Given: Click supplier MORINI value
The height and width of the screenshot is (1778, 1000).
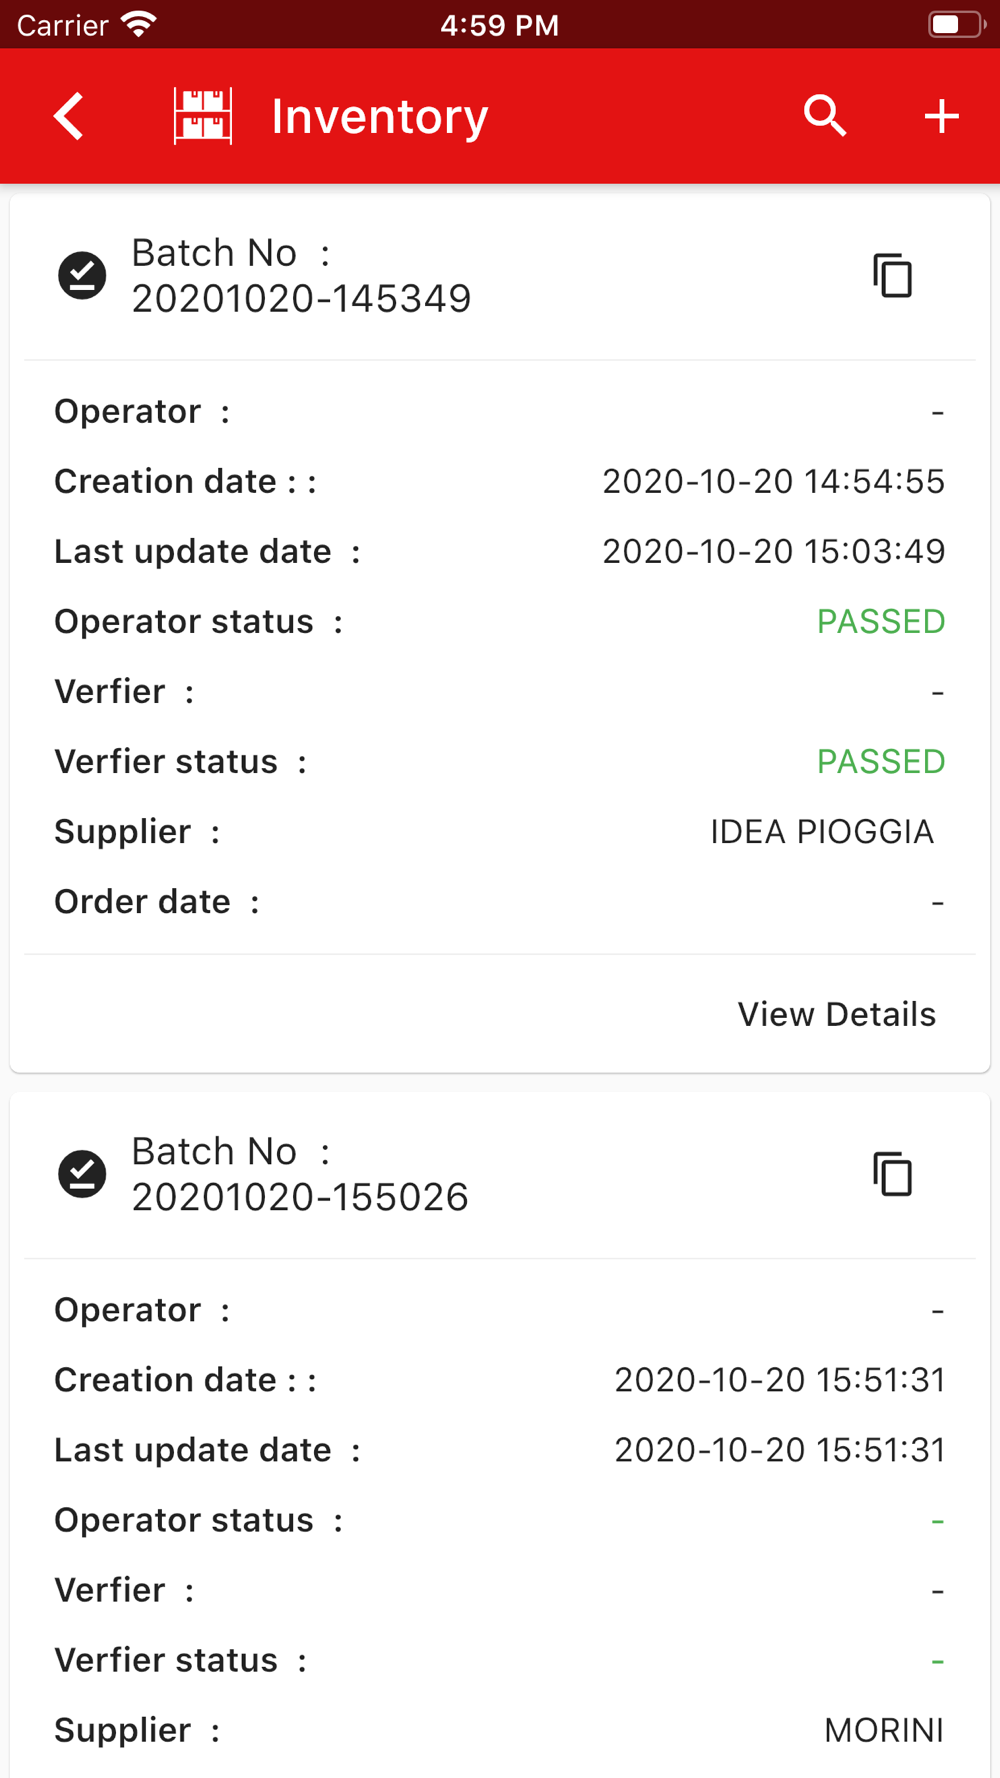Looking at the screenshot, I should pyautogui.click(x=884, y=1730).
